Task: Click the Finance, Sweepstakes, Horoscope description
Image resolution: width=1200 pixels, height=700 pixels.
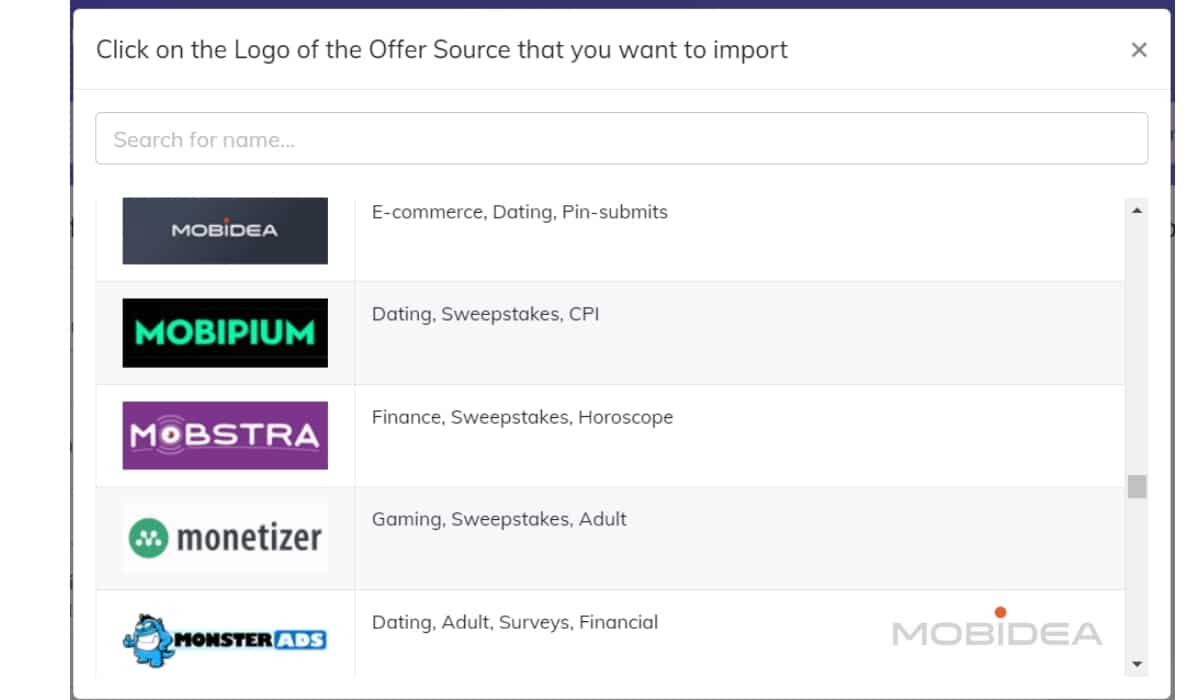Action: pyautogui.click(x=522, y=417)
